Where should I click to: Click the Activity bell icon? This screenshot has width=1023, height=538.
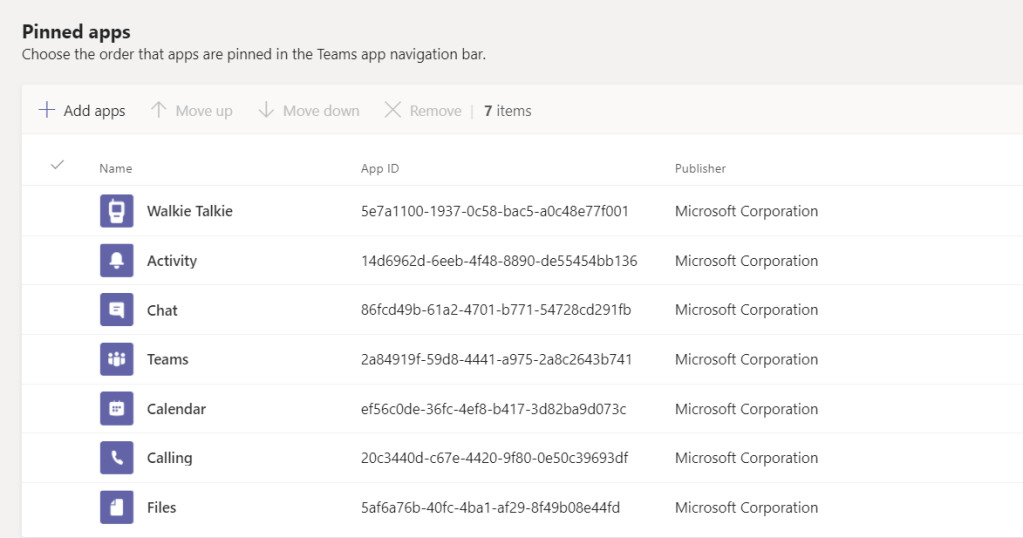click(116, 261)
